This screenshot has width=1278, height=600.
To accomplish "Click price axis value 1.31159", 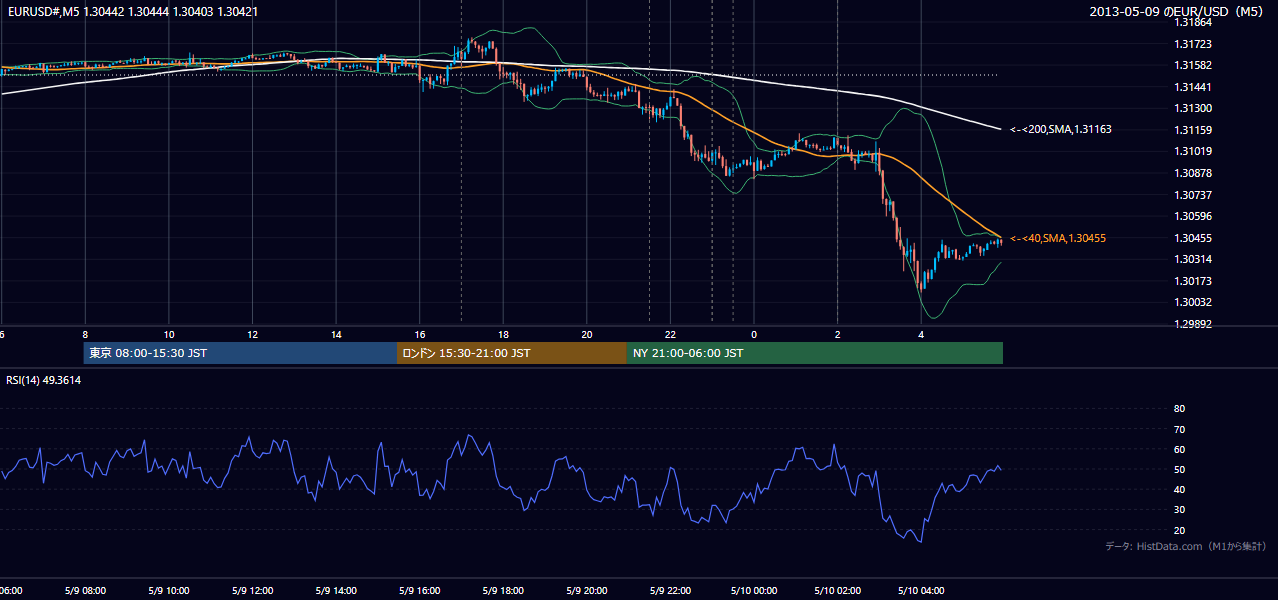I will point(1194,130).
